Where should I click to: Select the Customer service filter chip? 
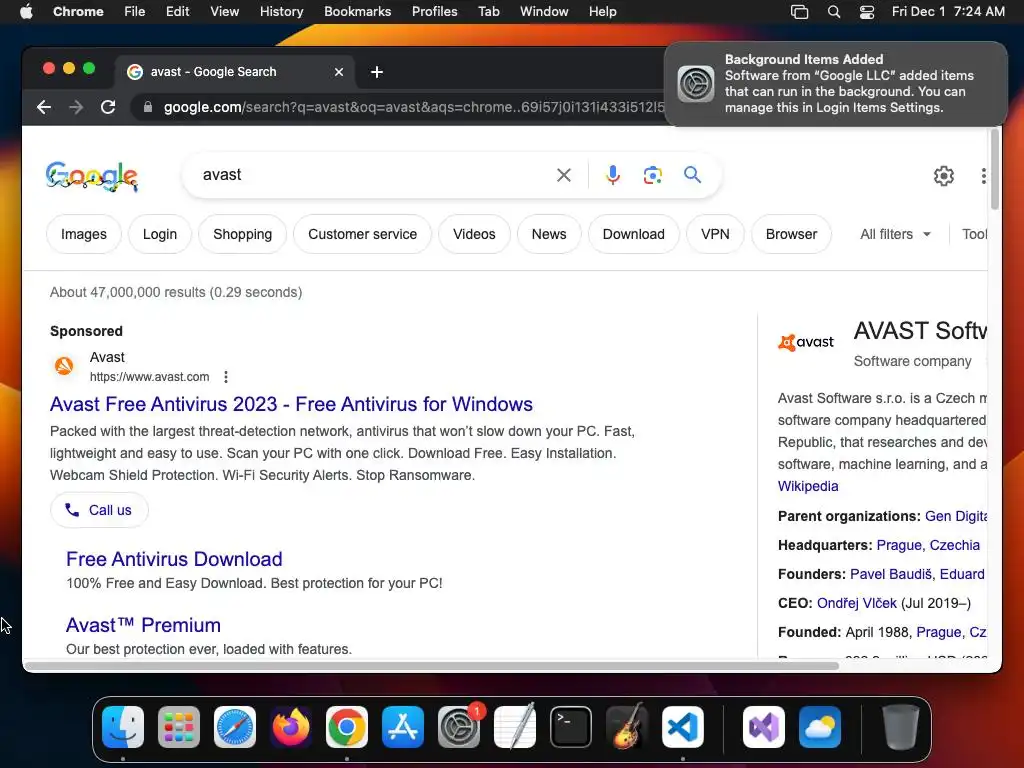[x=362, y=234]
